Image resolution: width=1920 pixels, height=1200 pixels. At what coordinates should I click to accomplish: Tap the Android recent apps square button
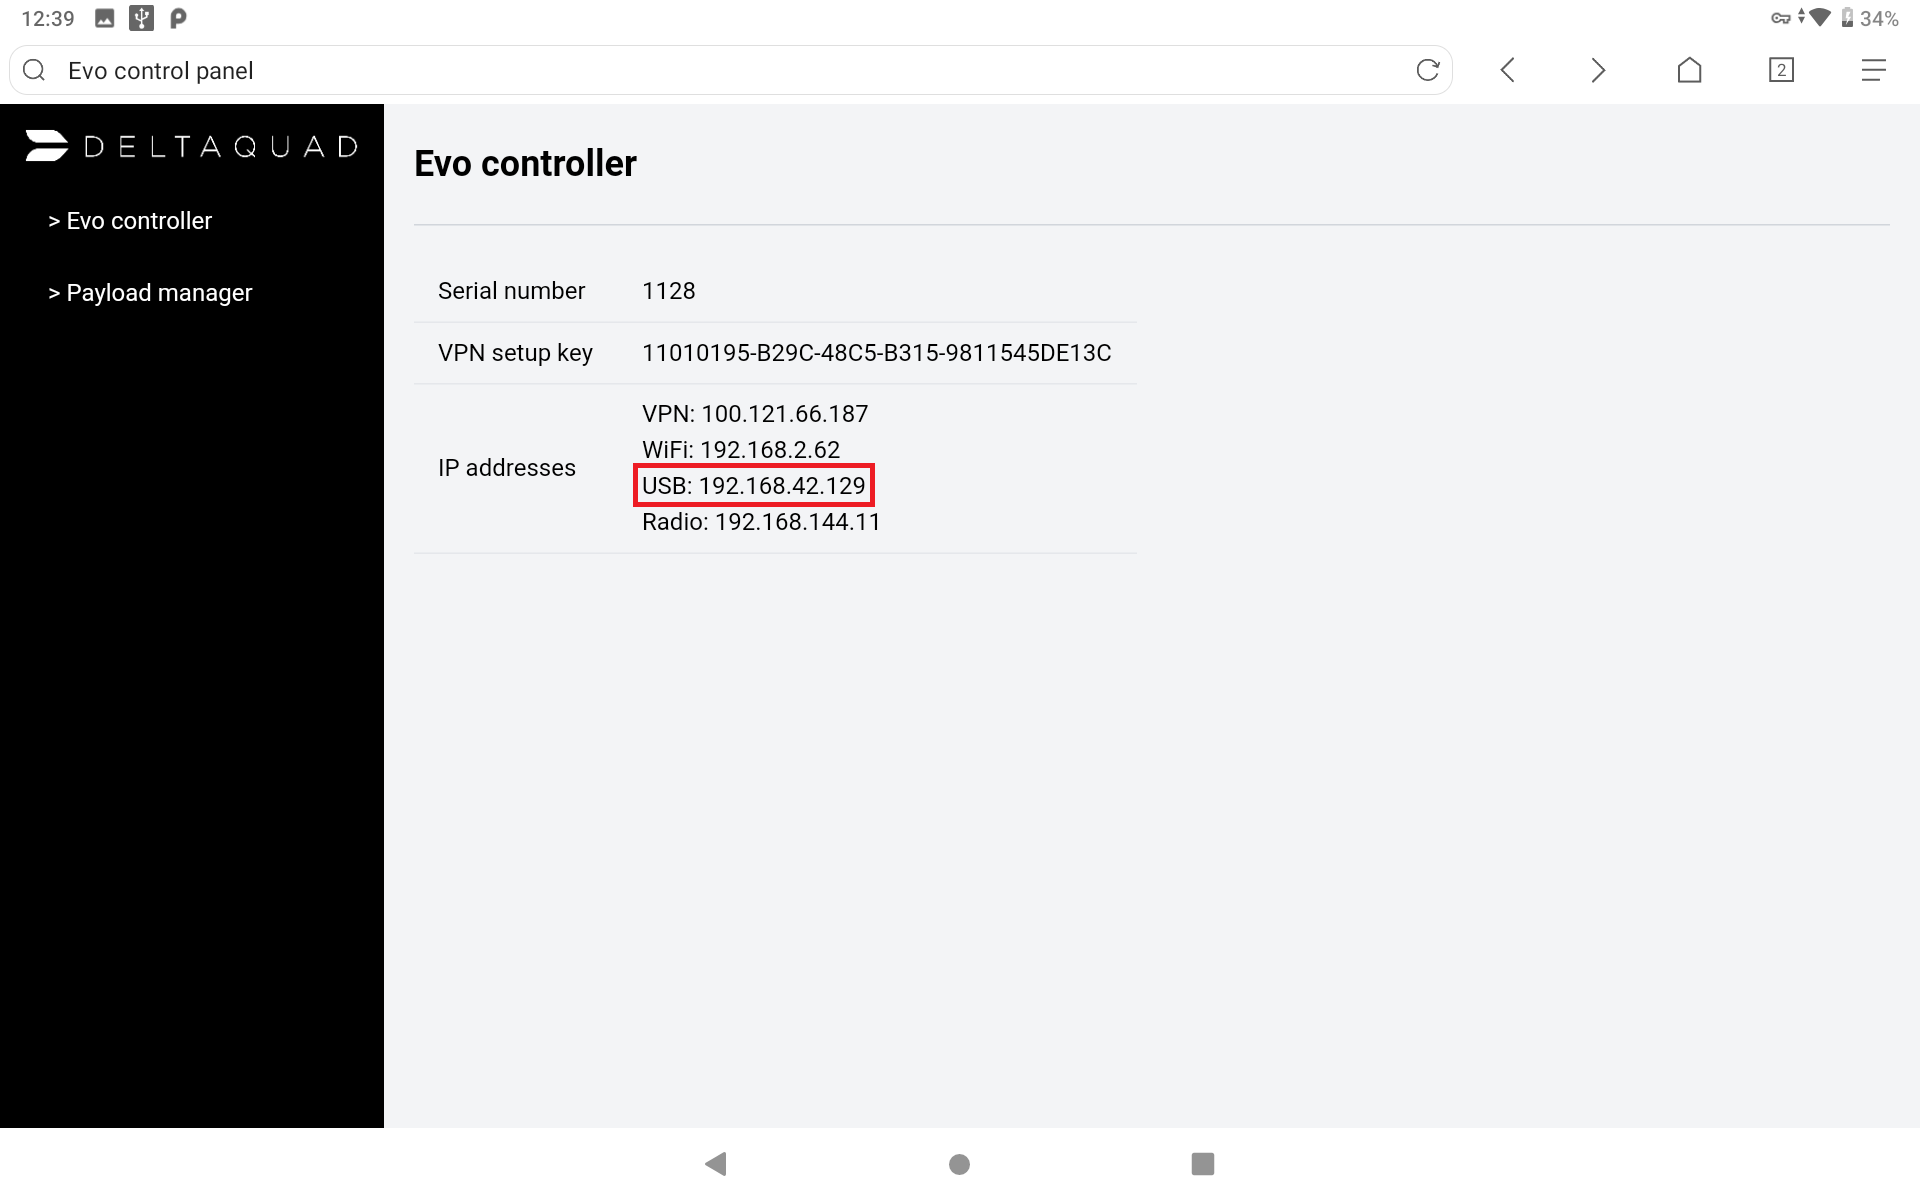pos(1203,1163)
